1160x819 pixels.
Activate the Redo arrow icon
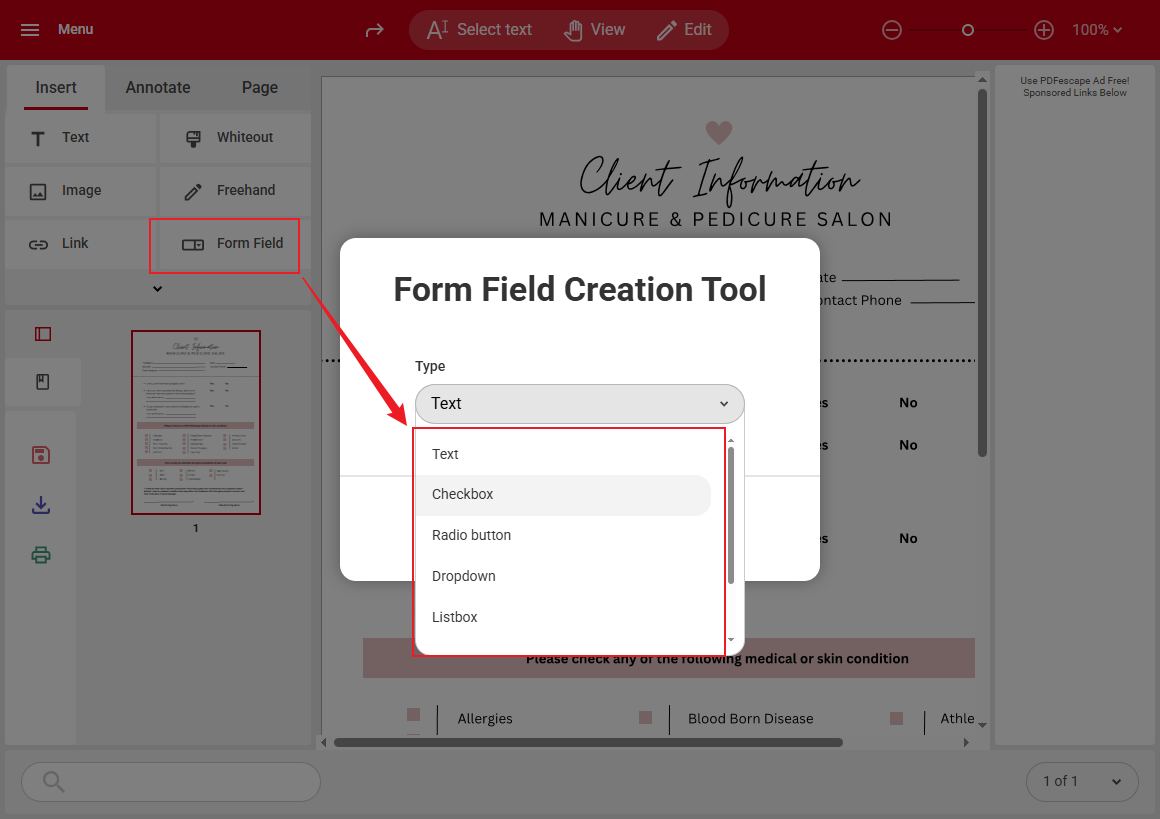(374, 30)
